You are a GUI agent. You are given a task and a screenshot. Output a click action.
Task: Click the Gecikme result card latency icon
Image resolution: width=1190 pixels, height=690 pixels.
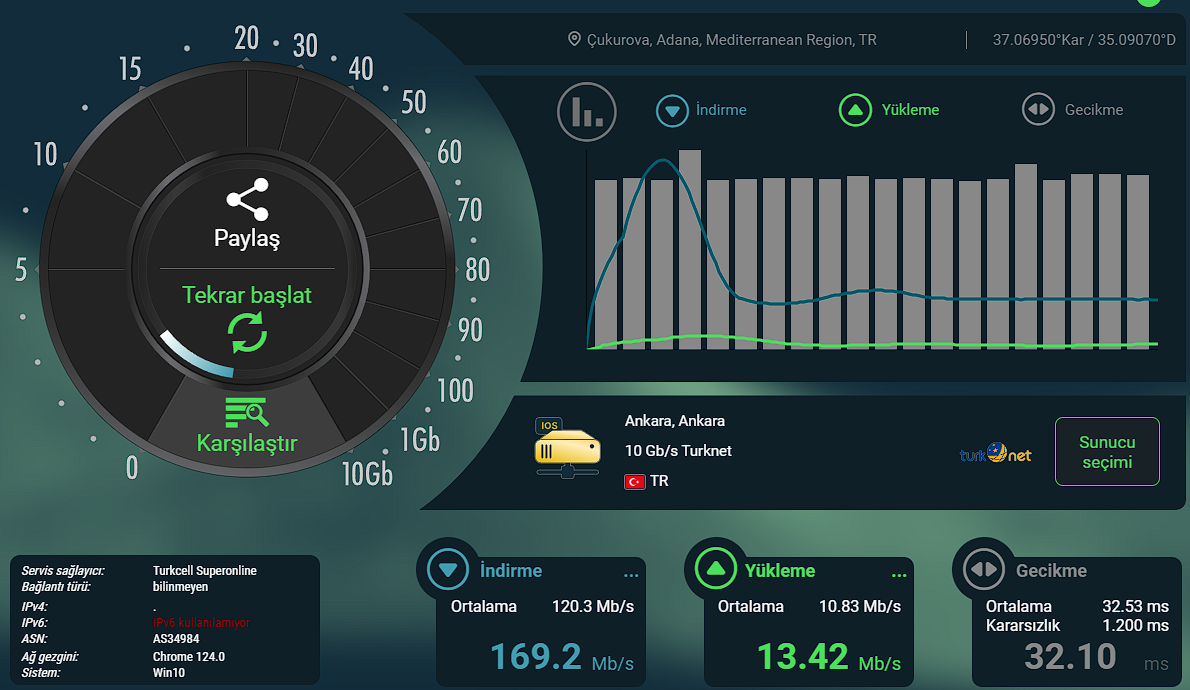(x=984, y=569)
